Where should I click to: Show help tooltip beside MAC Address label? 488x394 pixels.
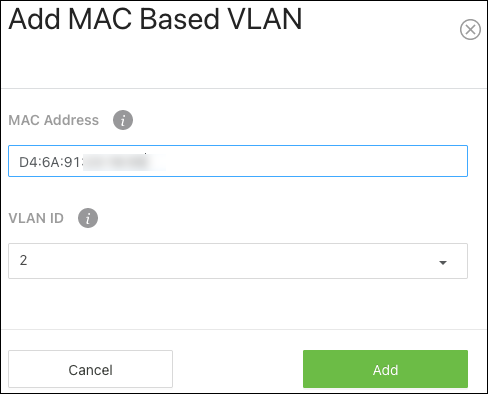[123, 120]
